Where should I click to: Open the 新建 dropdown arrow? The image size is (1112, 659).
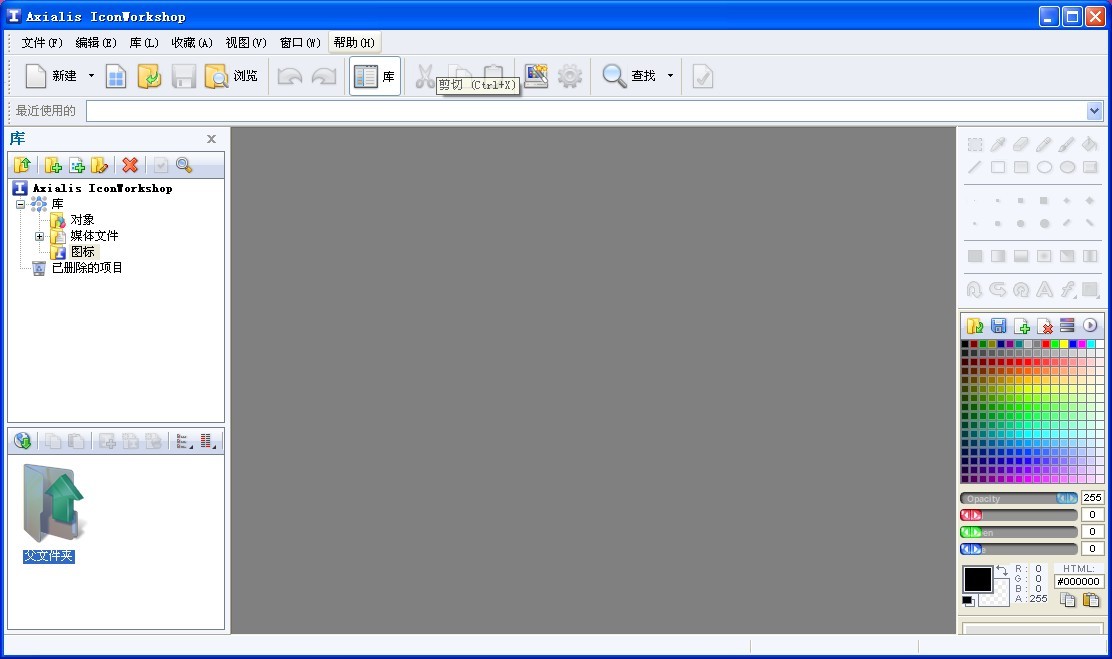(91, 76)
